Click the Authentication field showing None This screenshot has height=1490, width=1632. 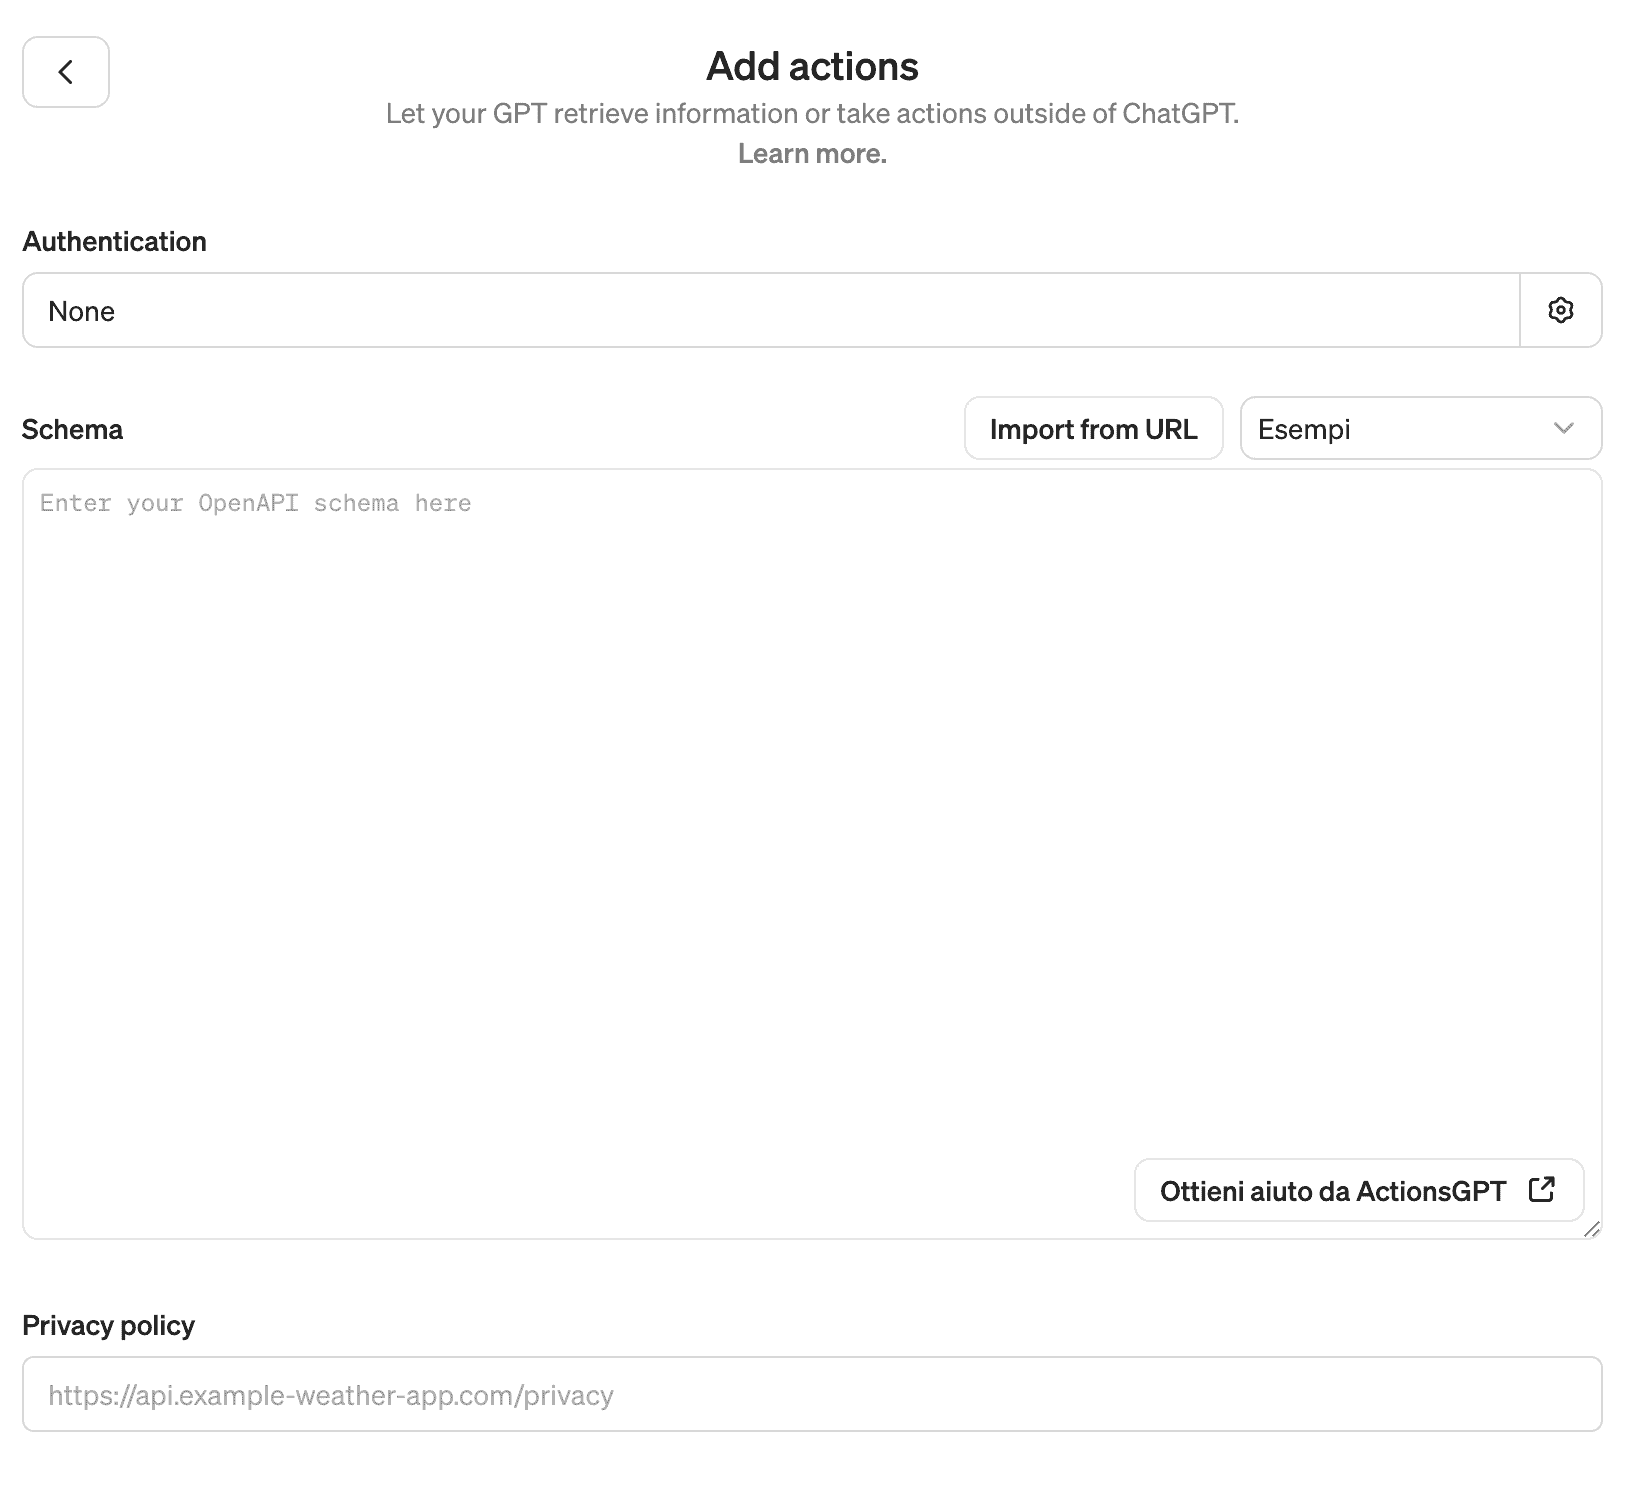(x=770, y=311)
